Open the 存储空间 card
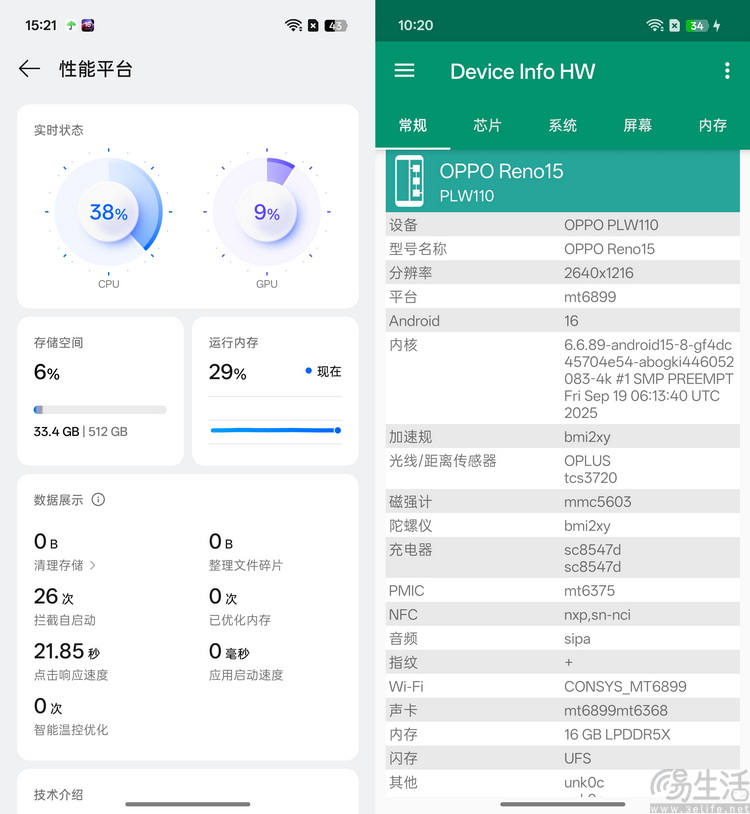 click(100, 391)
